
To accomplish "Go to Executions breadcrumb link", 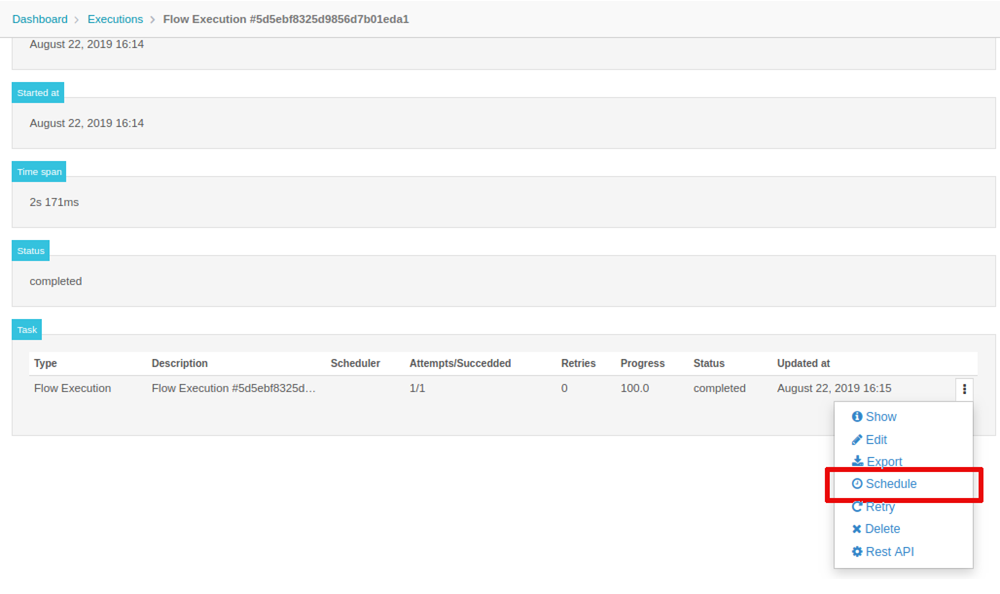I will click(x=115, y=19).
